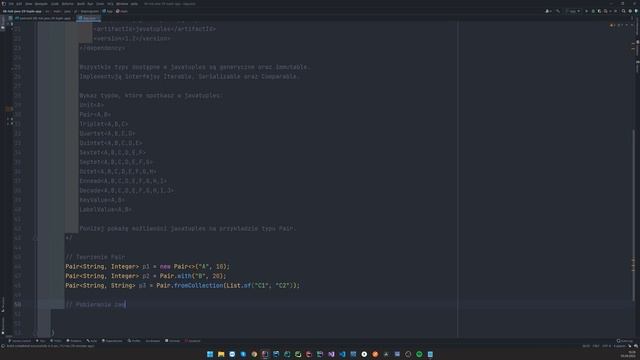
Task: Click the line separator CRLF status entry
Action: (596, 346)
